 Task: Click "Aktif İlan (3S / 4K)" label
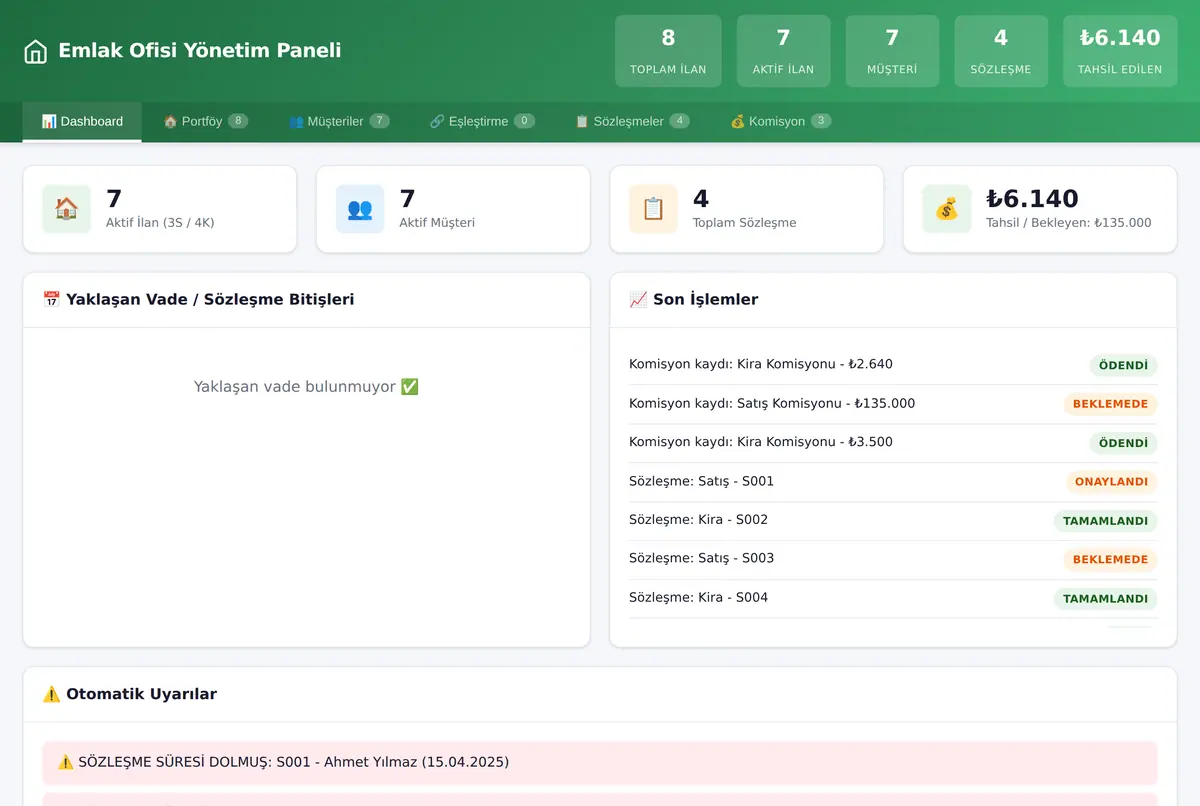coord(160,222)
